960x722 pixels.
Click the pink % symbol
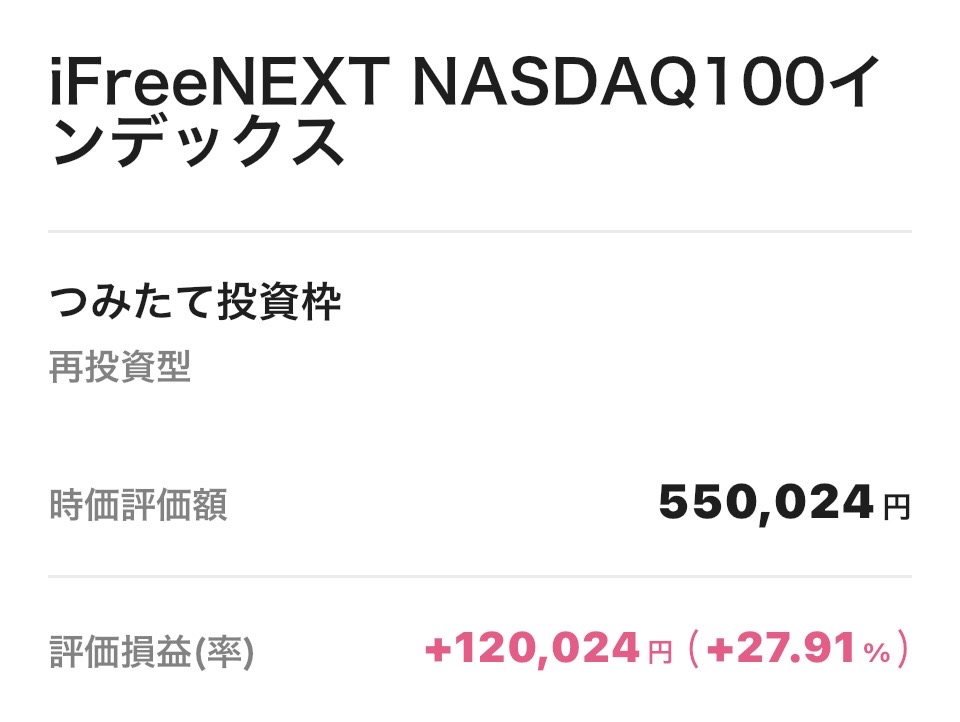pos(876,654)
